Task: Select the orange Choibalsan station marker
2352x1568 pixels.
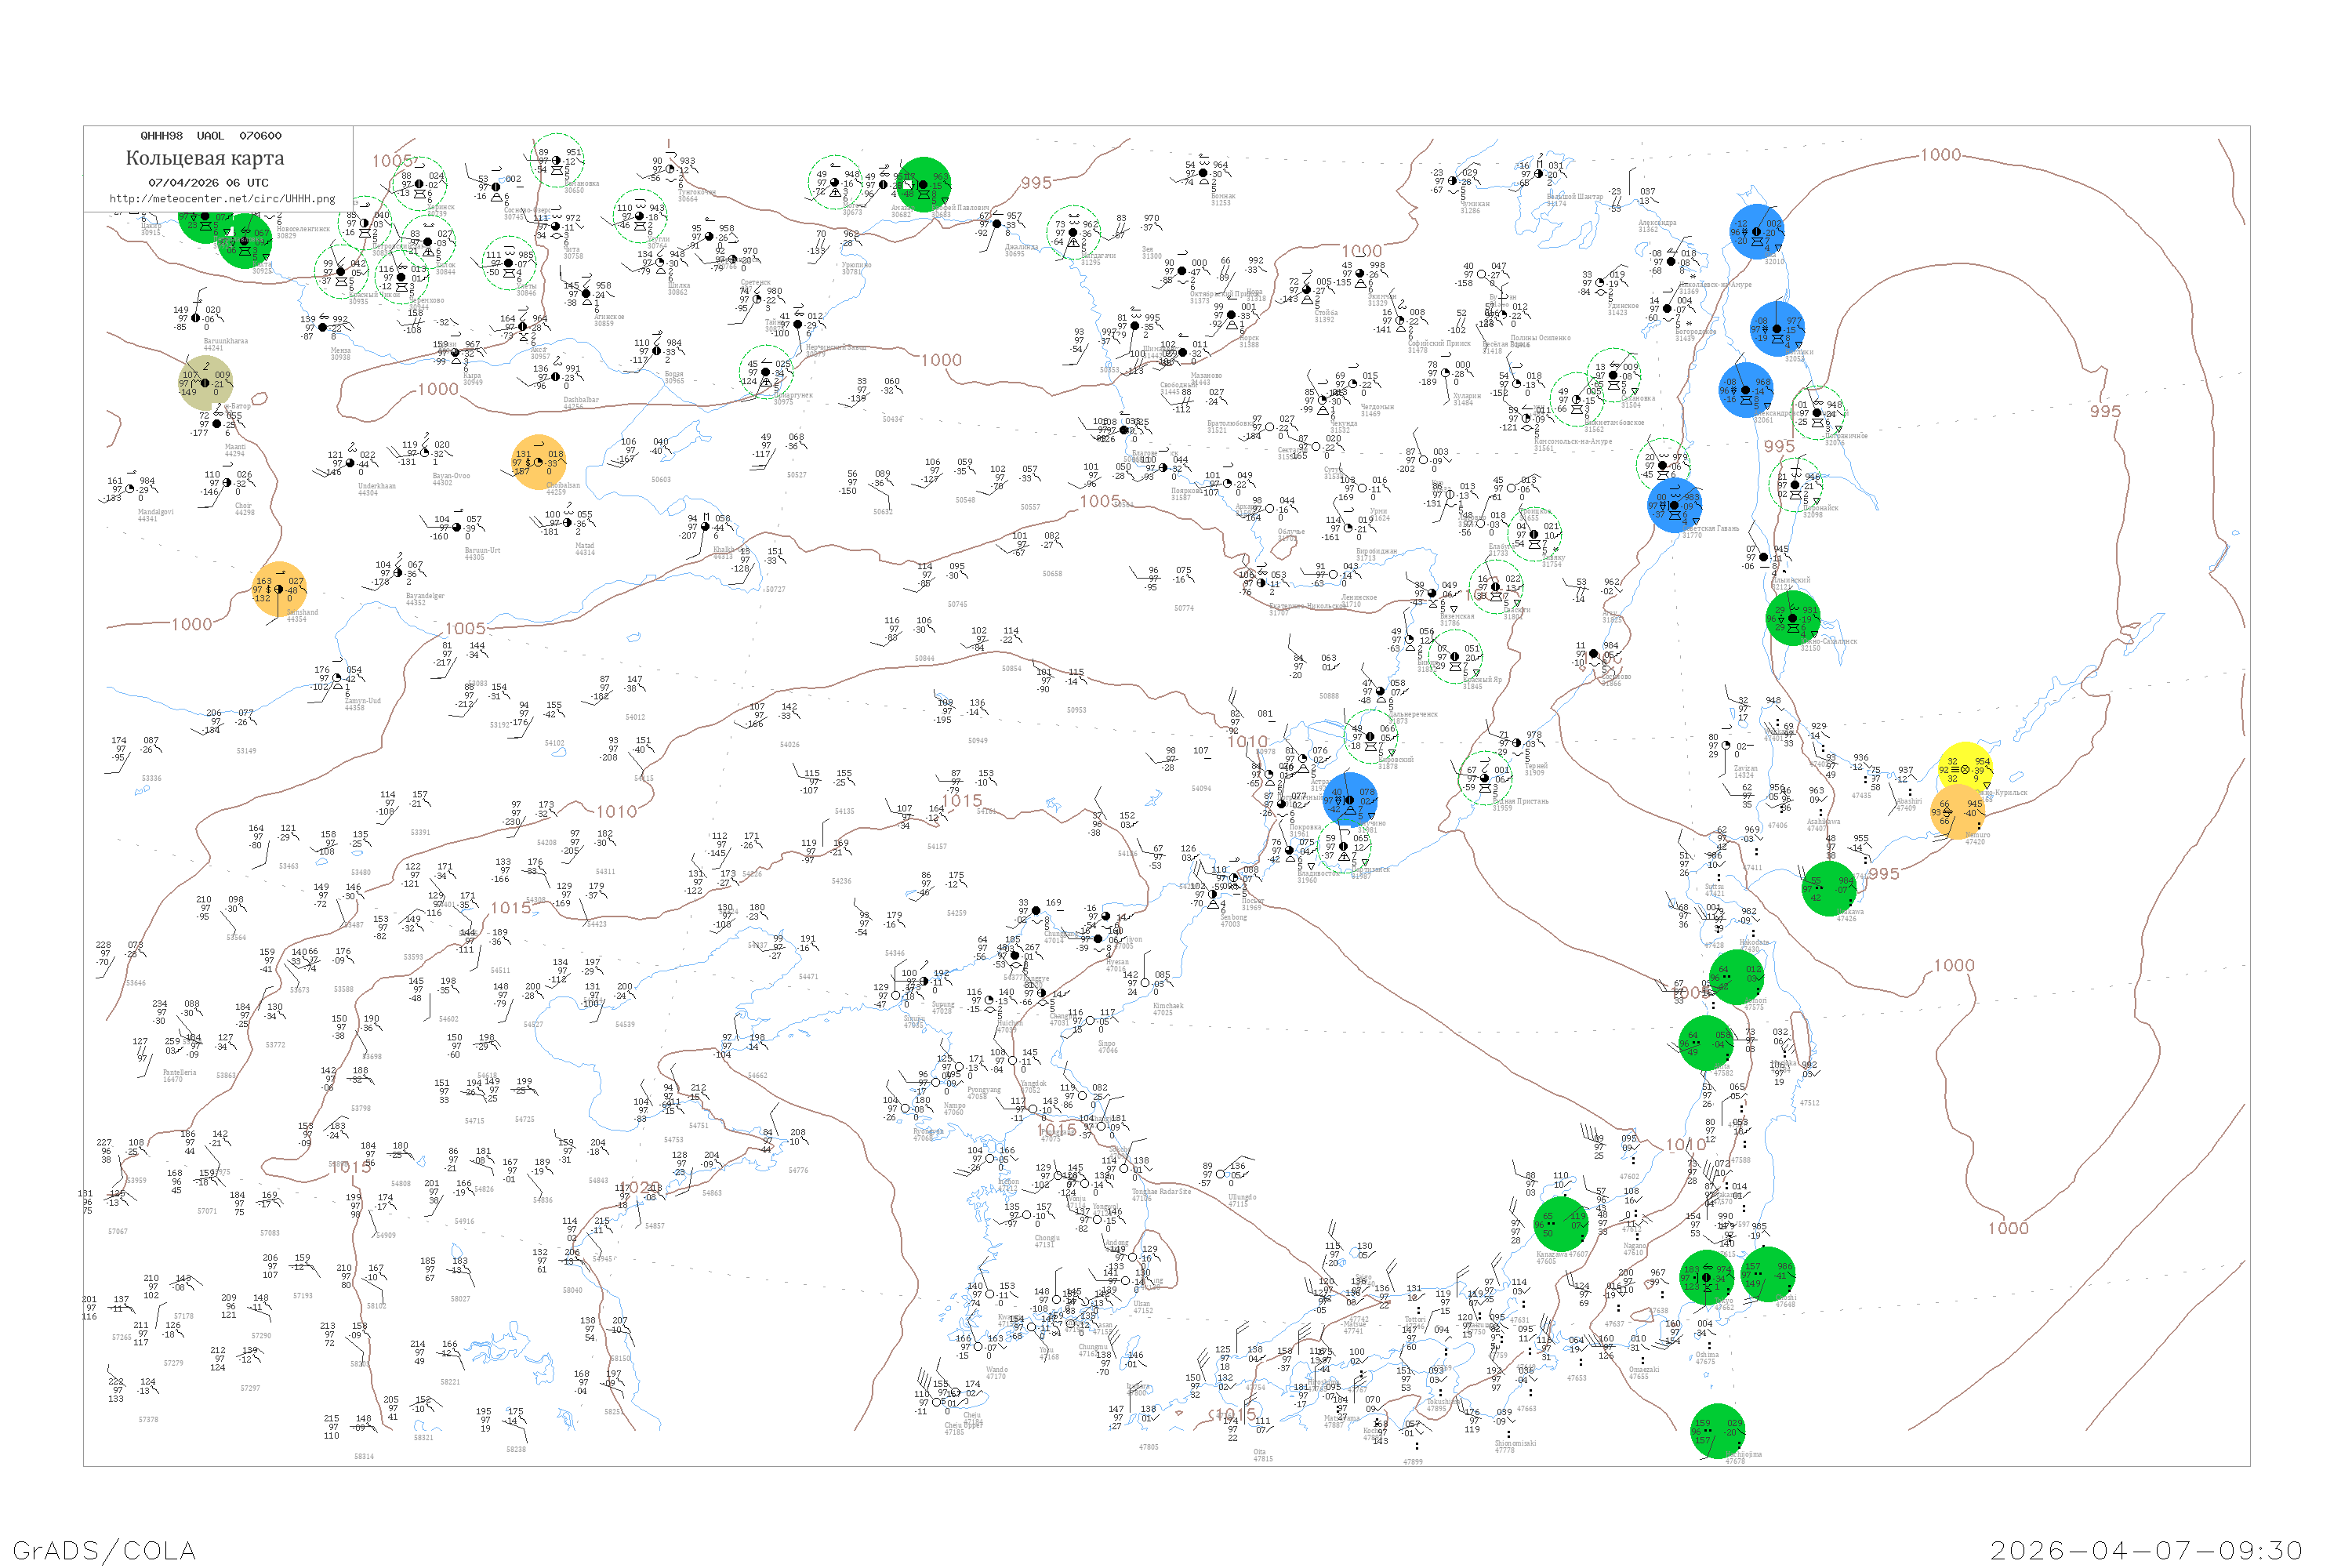Action: click(x=539, y=462)
